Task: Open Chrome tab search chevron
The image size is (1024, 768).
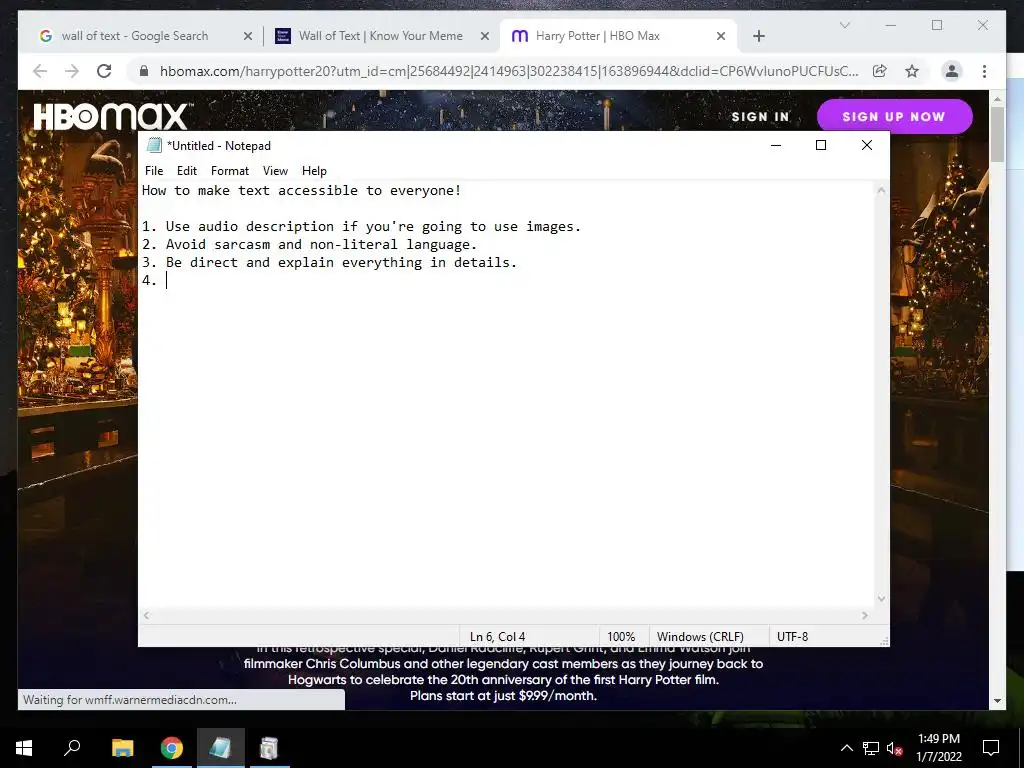Action: pos(844,25)
